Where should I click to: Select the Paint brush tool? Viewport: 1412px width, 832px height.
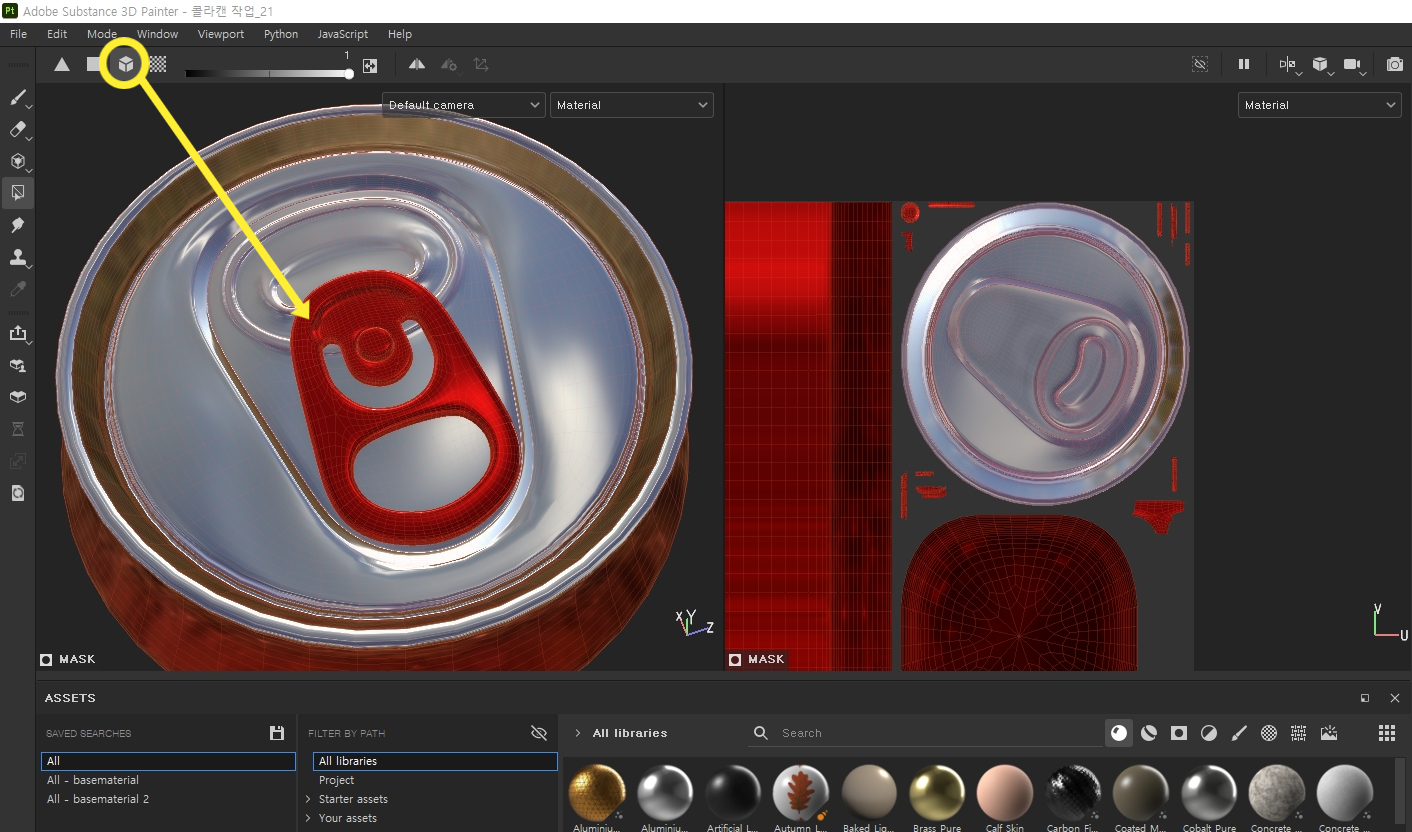point(17,98)
